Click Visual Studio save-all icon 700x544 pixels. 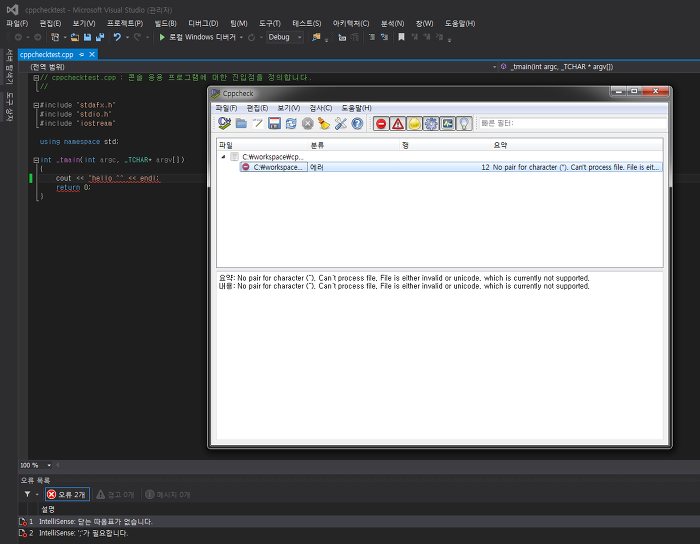[x=100, y=37]
